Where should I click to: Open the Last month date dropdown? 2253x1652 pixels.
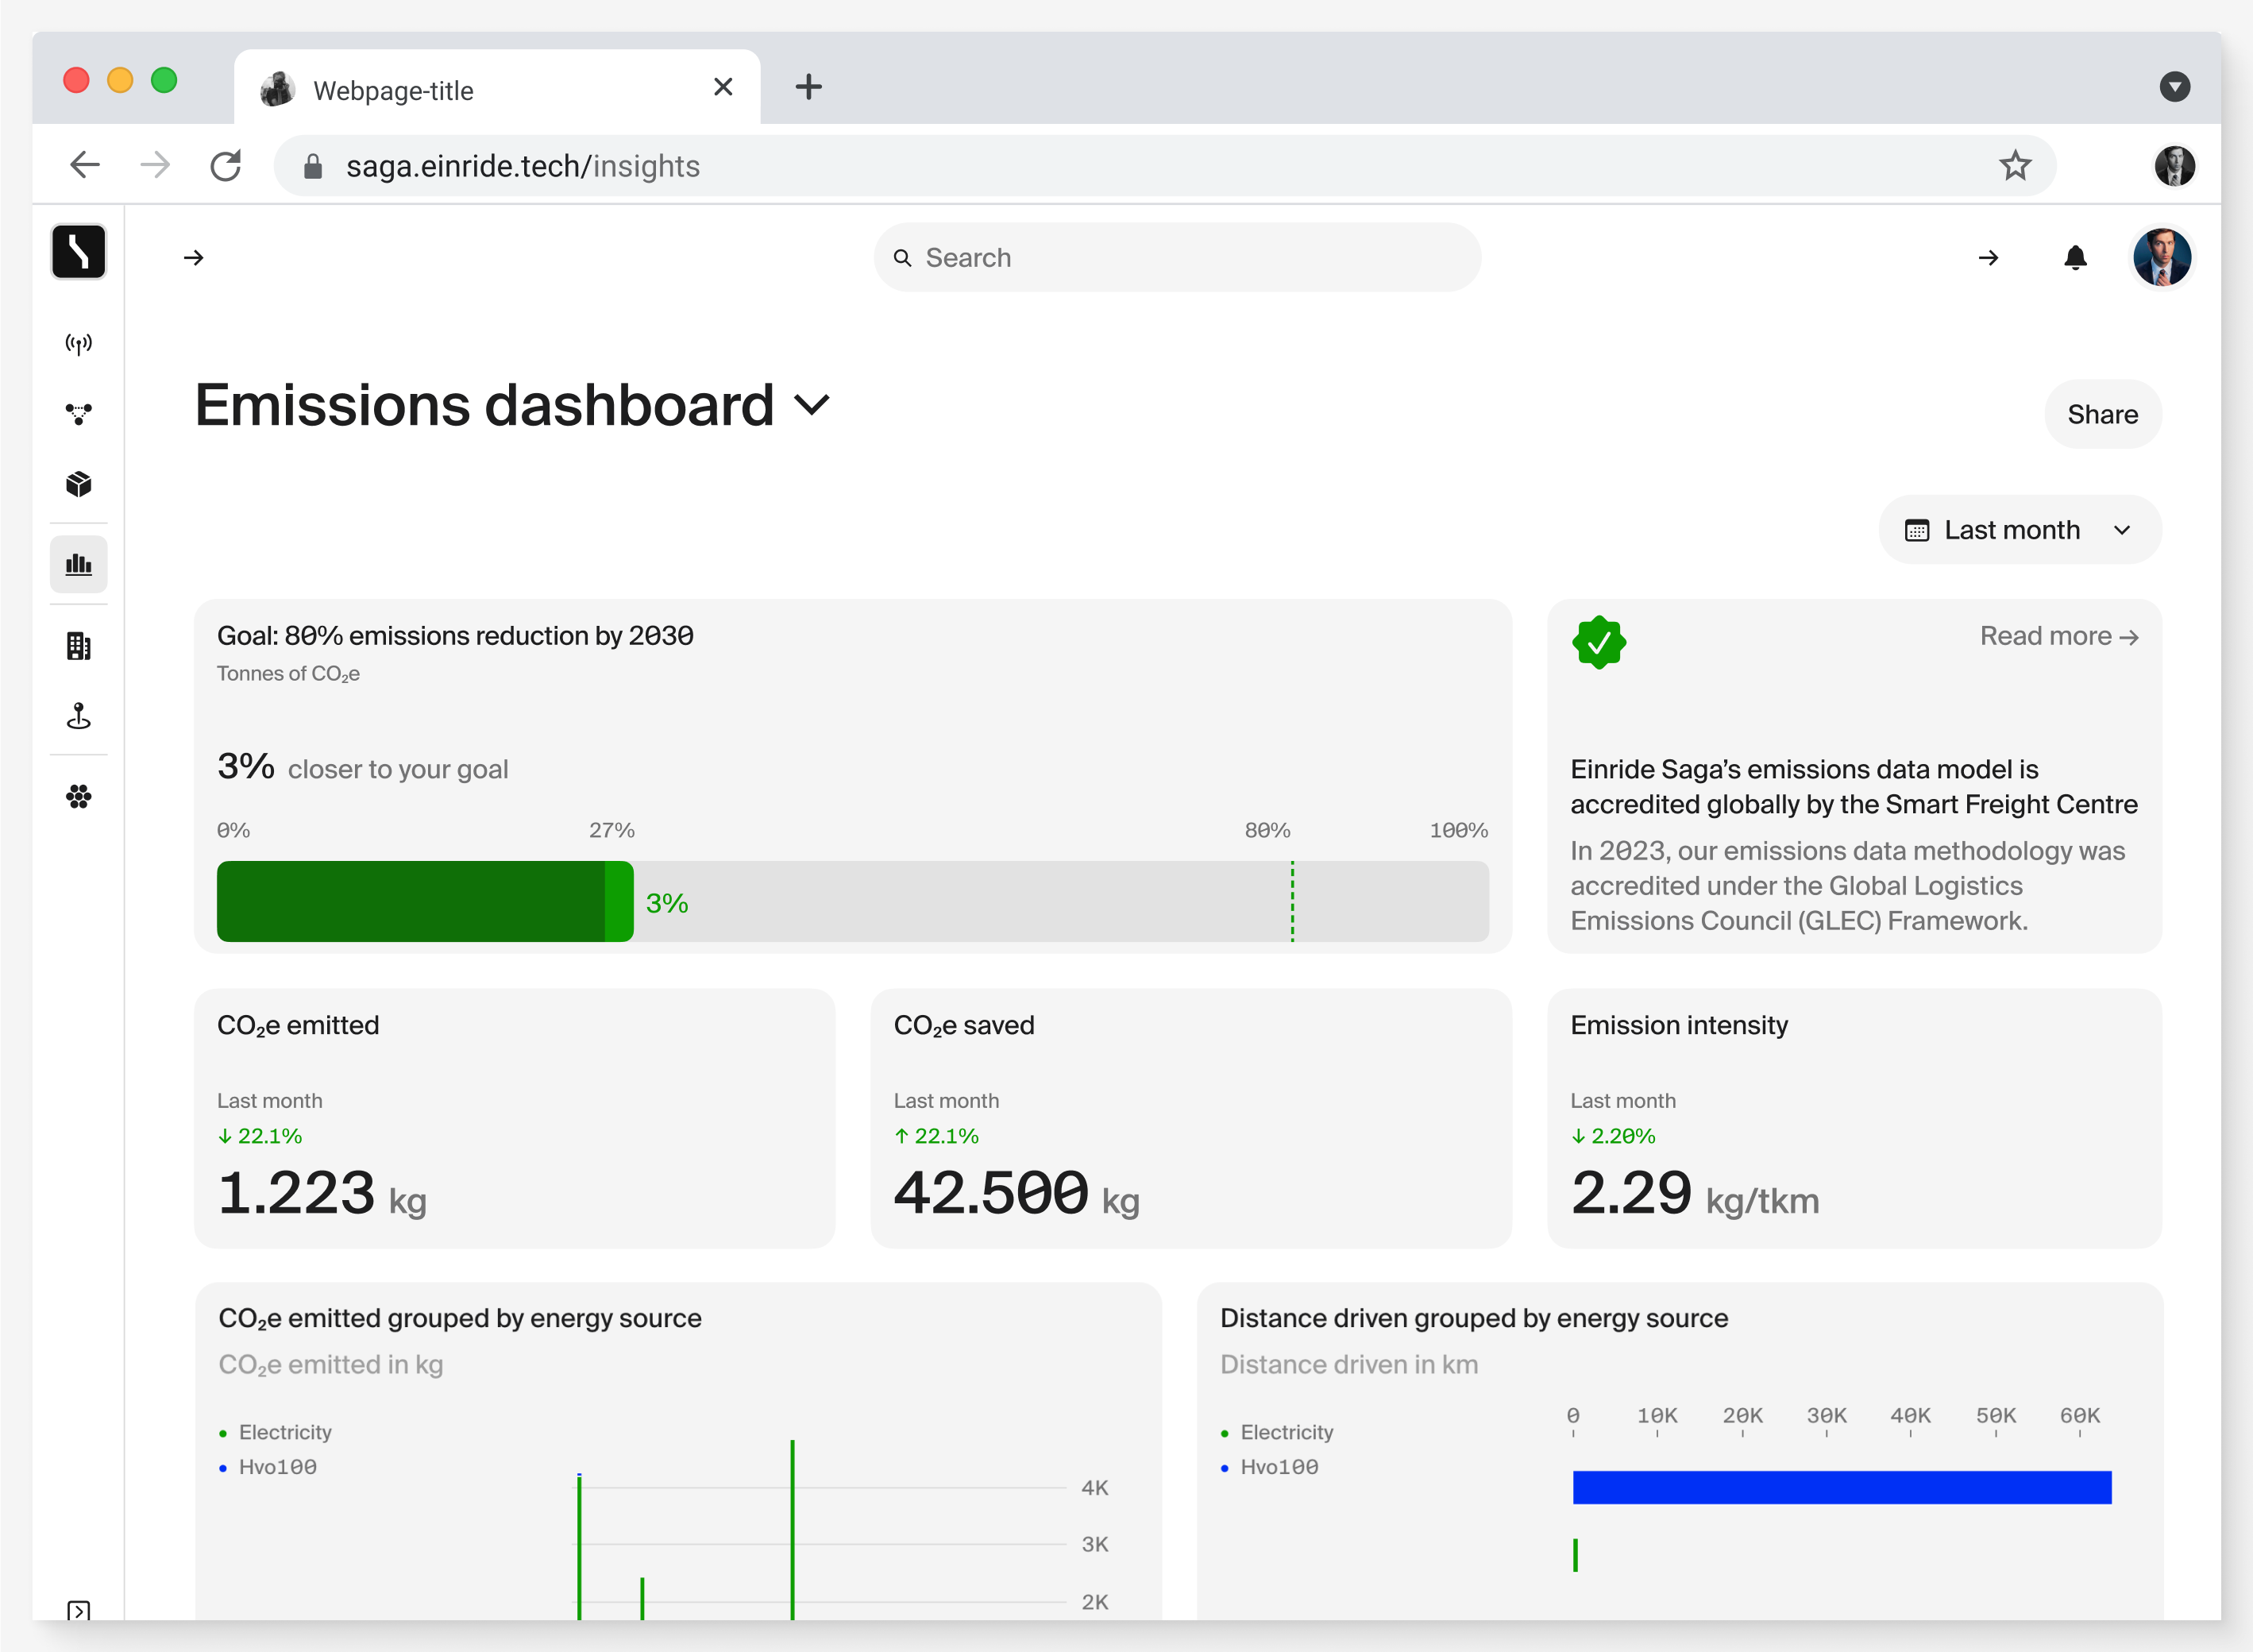(2019, 530)
